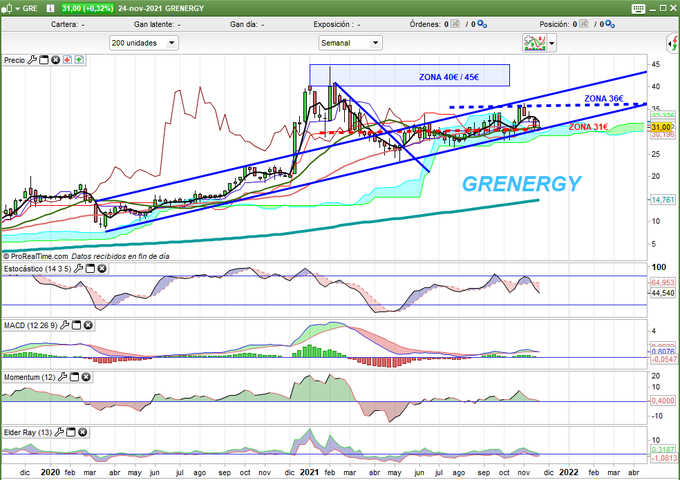This screenshot has width=680, height=480.
Task: Open Estocástico settings wrench
Action: tap(78, 269)
